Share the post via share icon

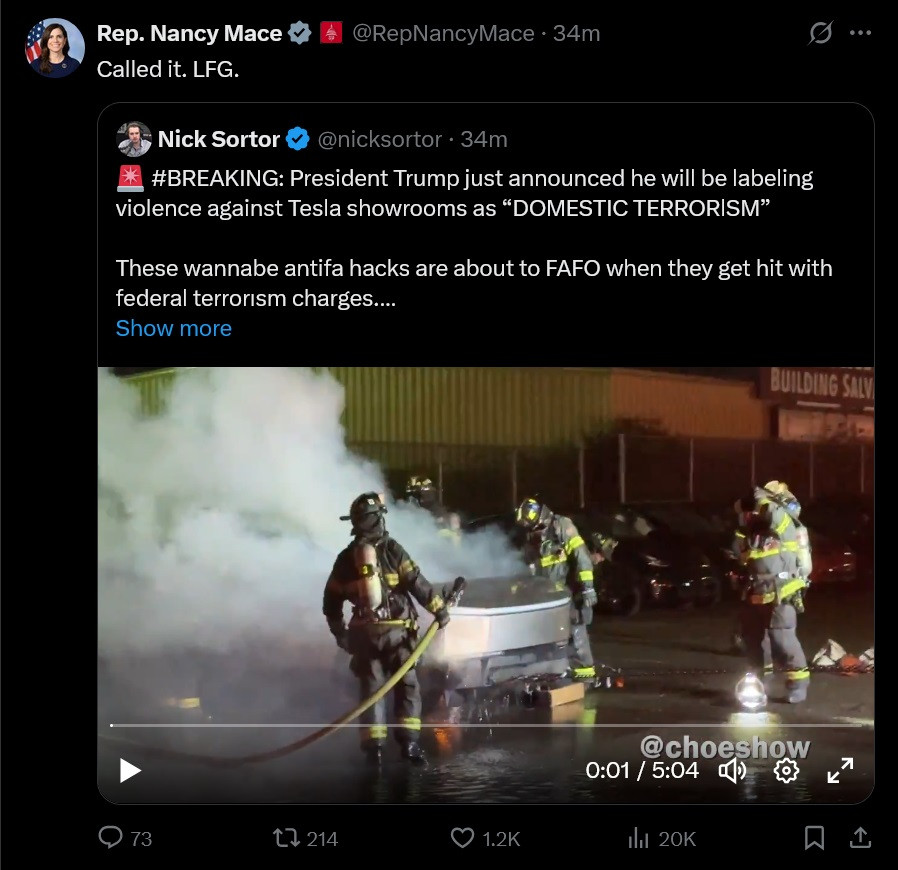click(x=858, y=838)
